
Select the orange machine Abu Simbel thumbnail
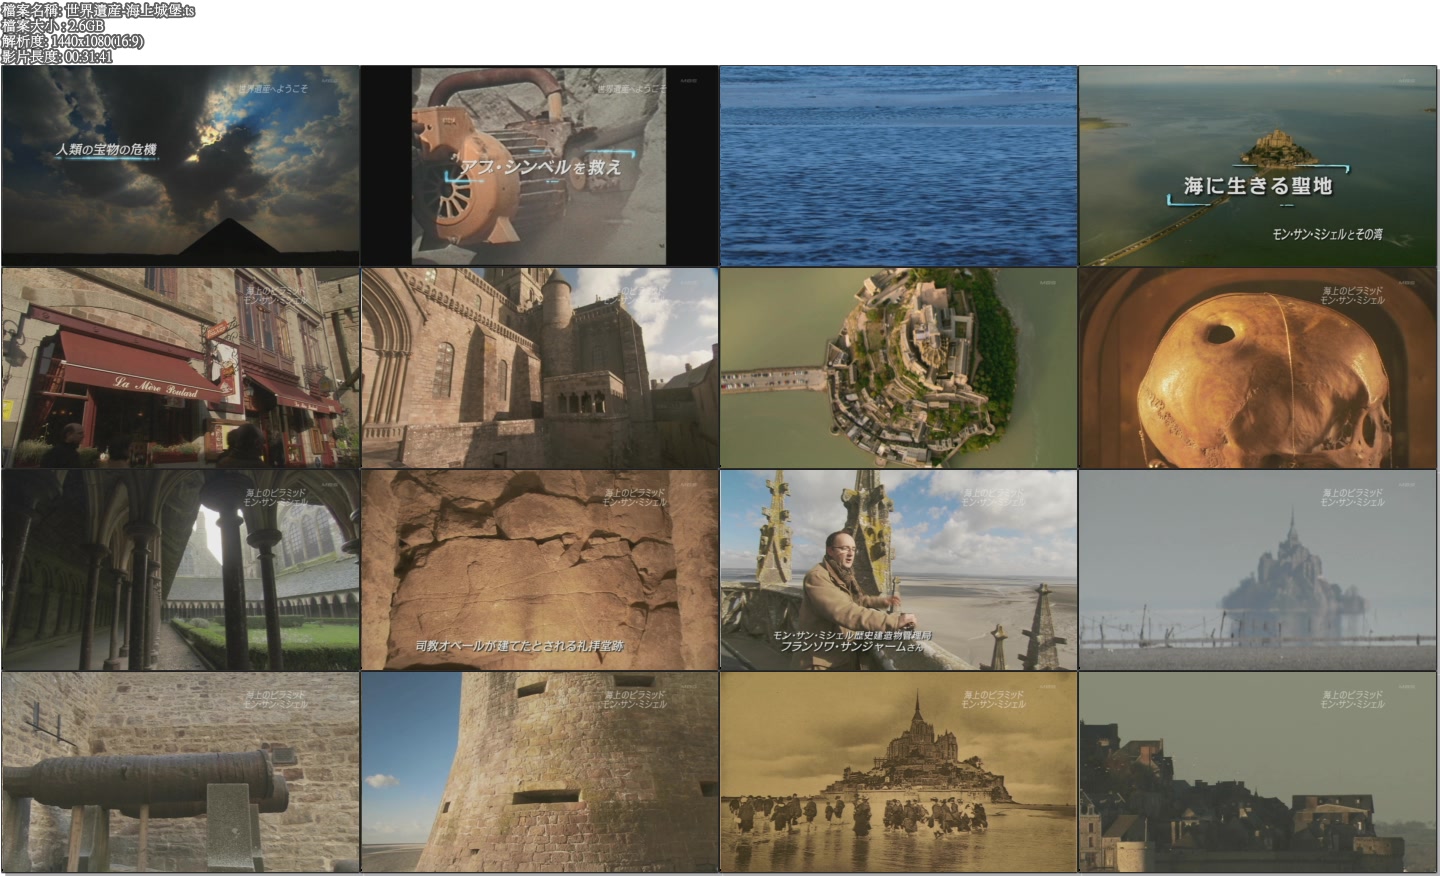[x=539, y=165]
